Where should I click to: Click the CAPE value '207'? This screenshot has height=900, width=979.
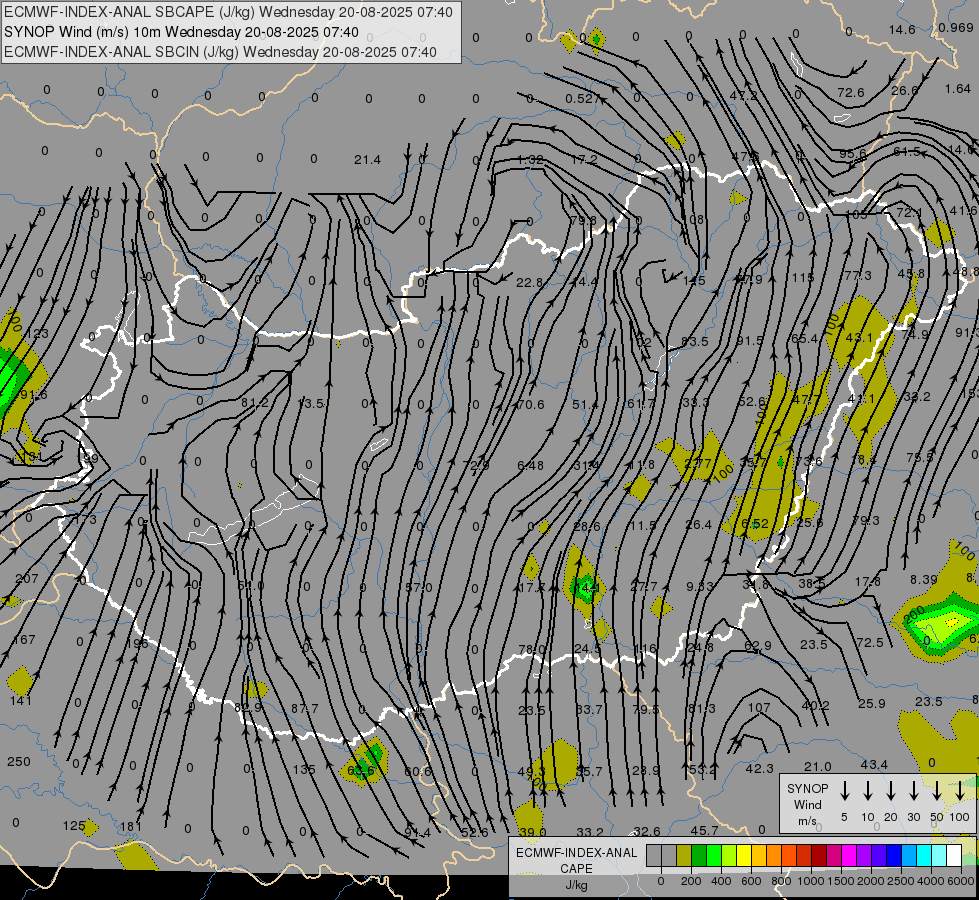(27, 578)
